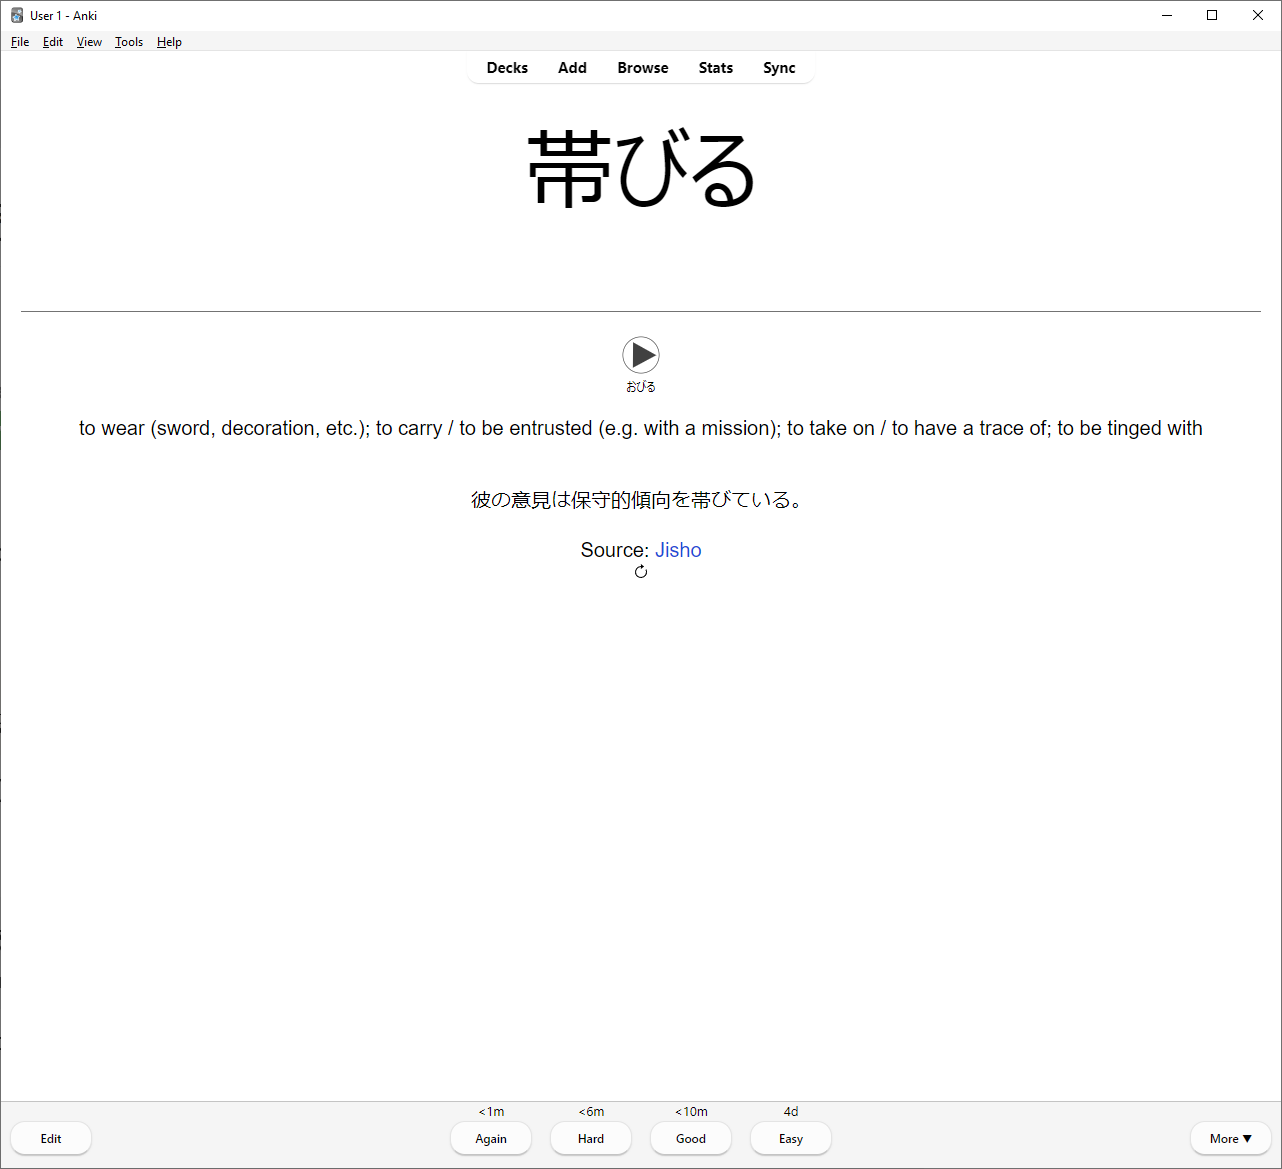
Task: Click the Anki app icon in title bar
Action: click(x=17, y=15)
